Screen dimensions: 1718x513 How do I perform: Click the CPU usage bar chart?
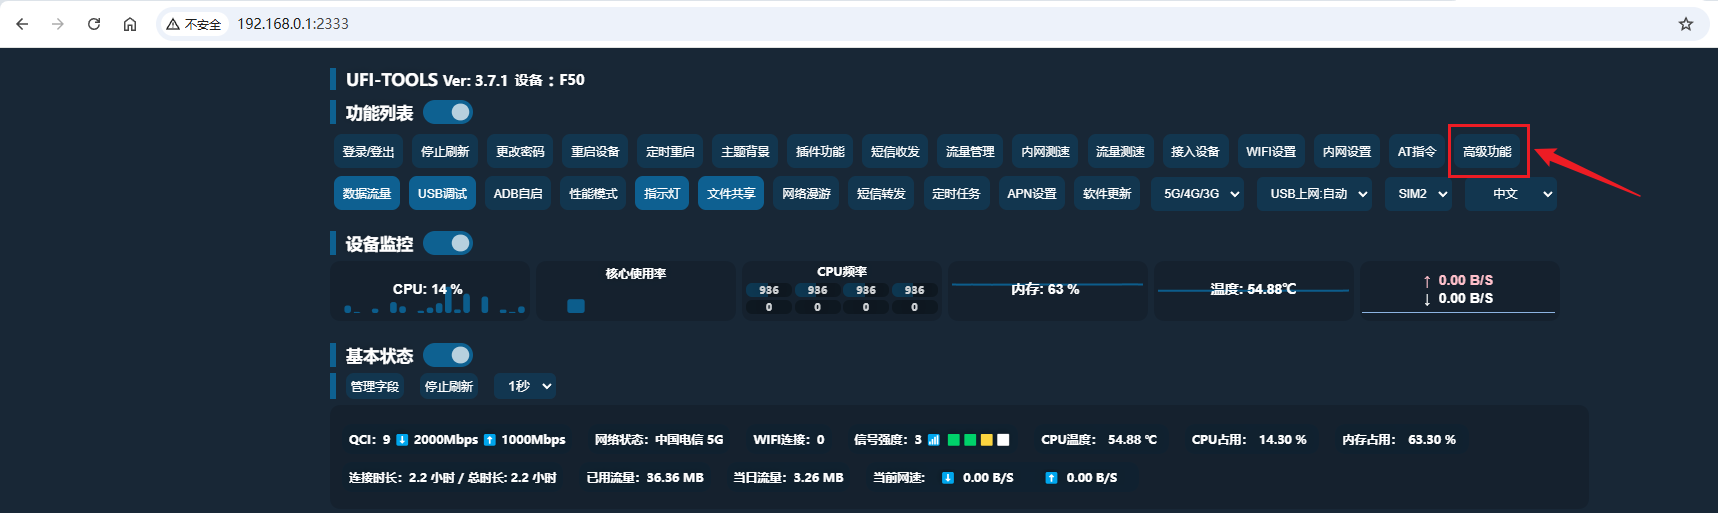point(432,302)
